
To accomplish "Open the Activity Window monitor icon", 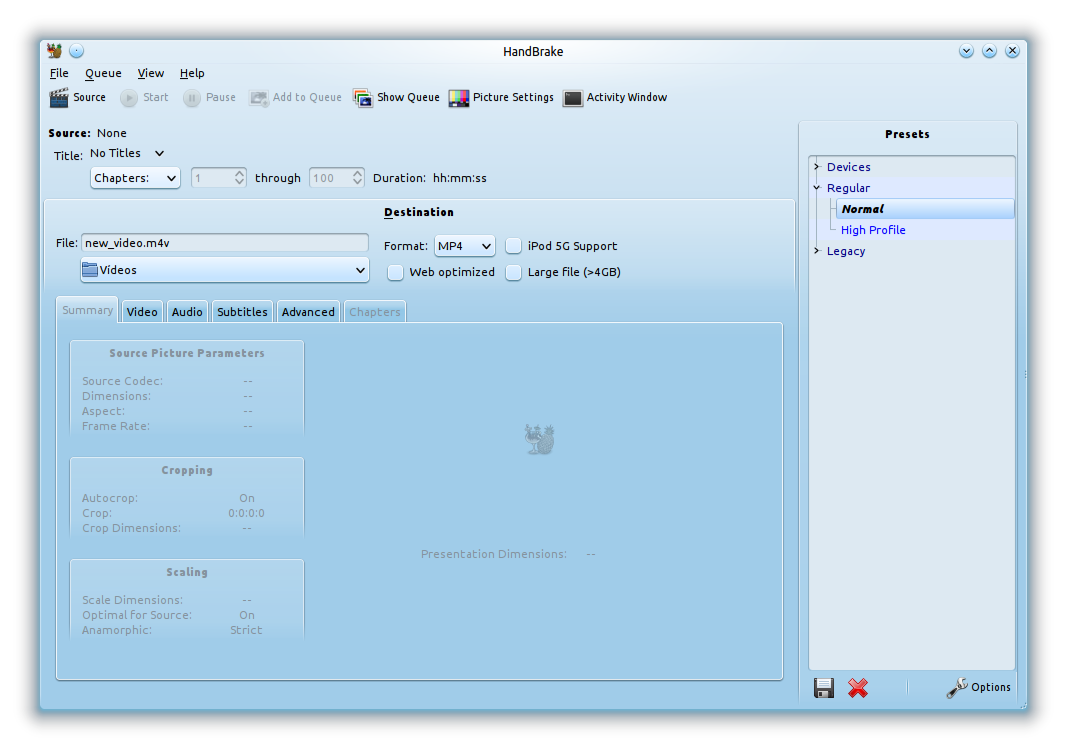I will [x=573, y=98].
